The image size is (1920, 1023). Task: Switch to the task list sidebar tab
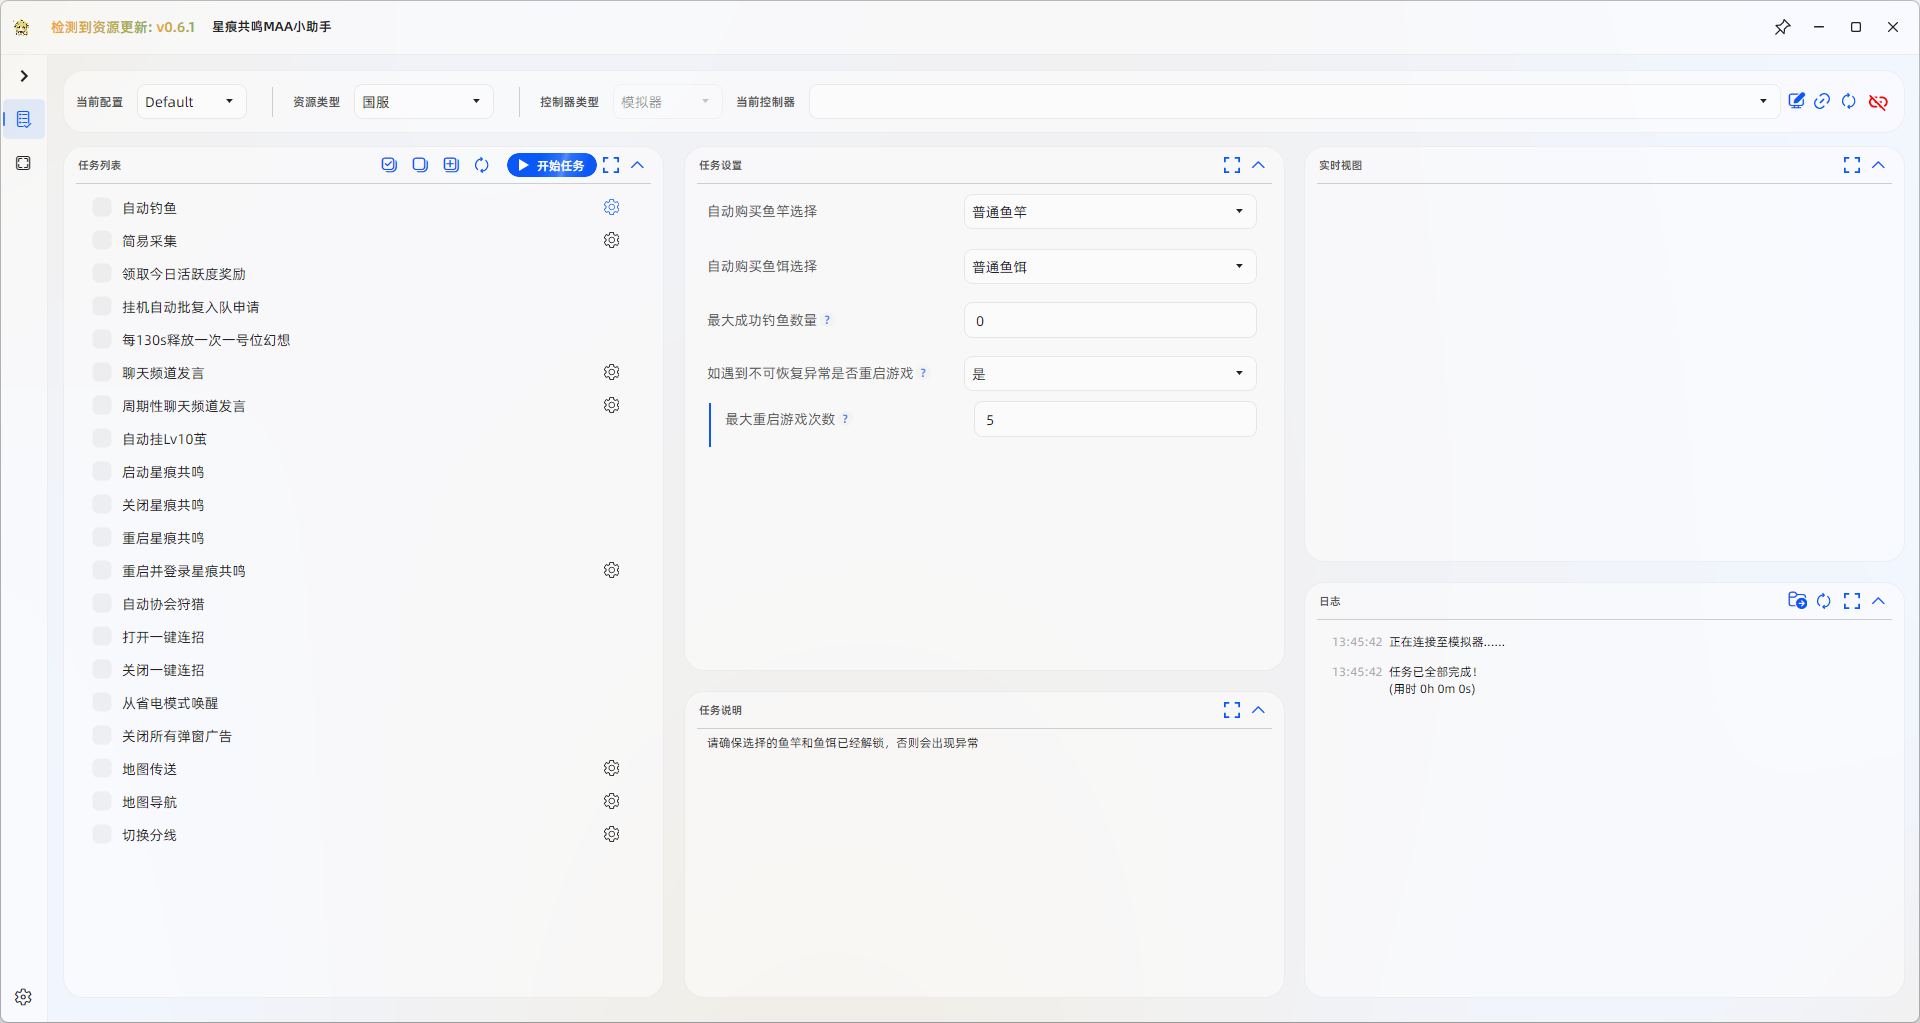pos(24,119)
